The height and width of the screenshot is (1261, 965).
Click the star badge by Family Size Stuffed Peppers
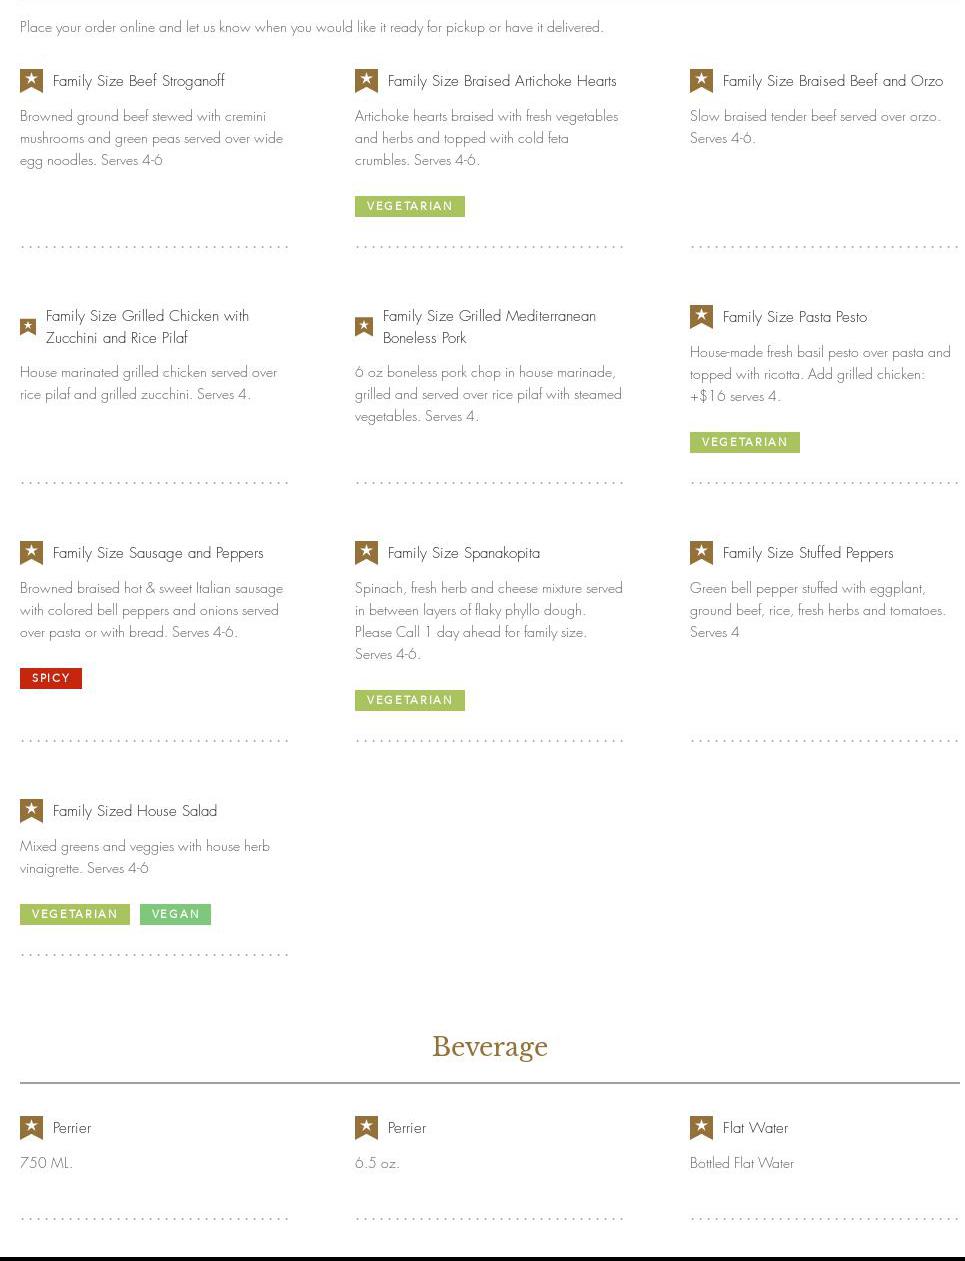coord(701,553)
